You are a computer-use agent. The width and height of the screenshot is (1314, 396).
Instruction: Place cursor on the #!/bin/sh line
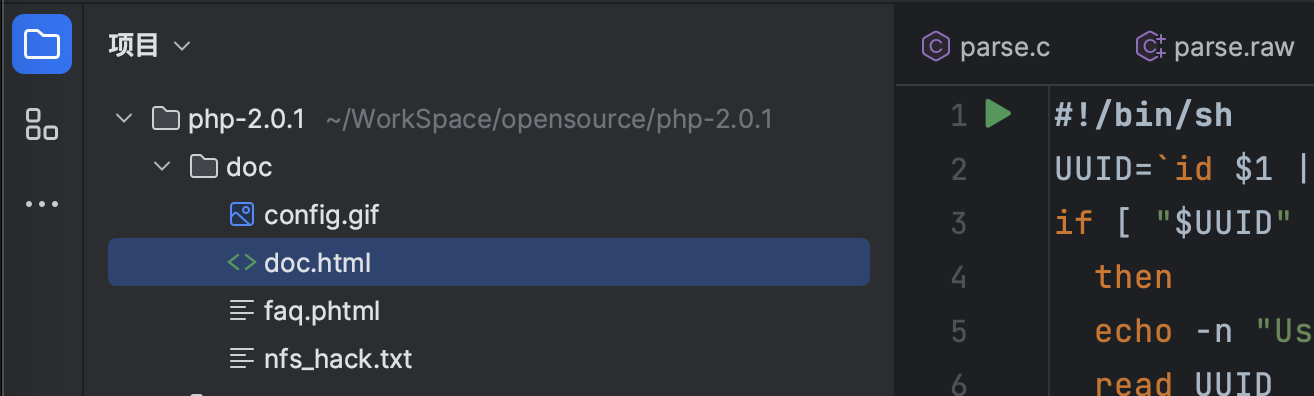(1144, 115)
